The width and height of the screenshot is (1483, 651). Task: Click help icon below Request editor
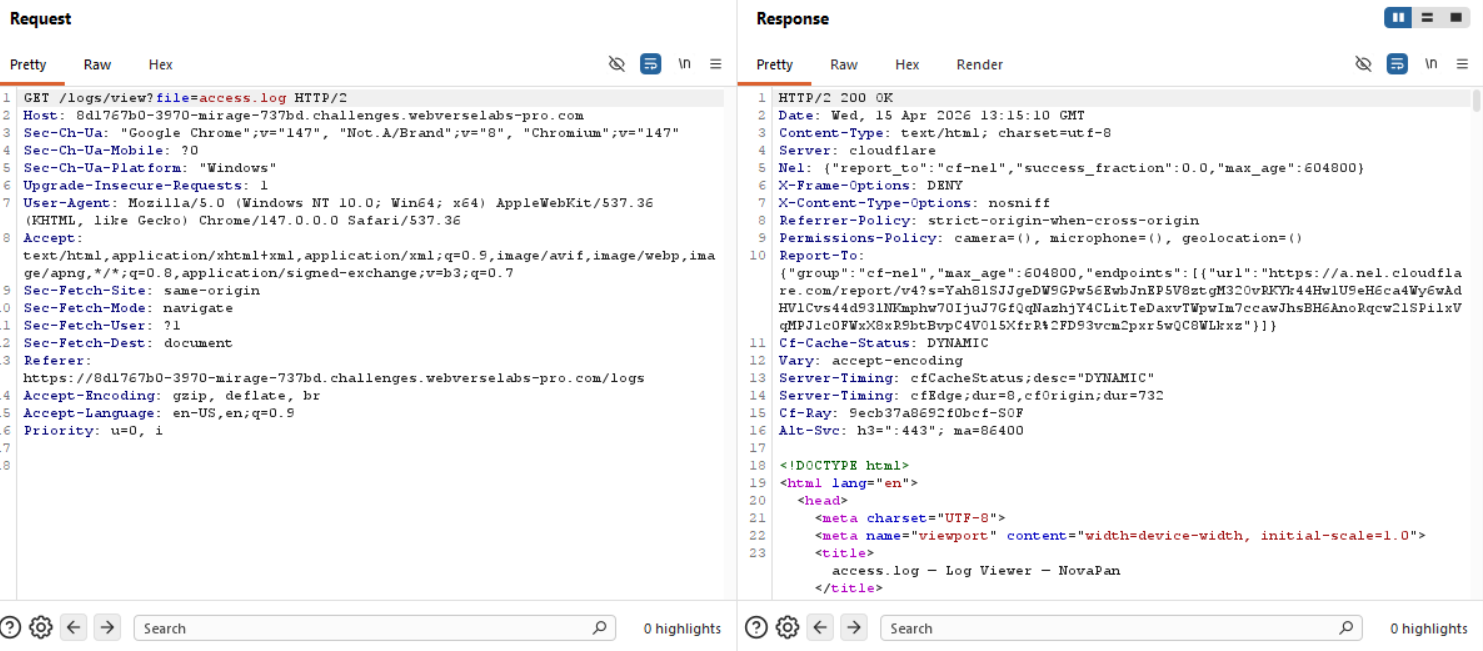pyautogui.click(x=11, y=628)
